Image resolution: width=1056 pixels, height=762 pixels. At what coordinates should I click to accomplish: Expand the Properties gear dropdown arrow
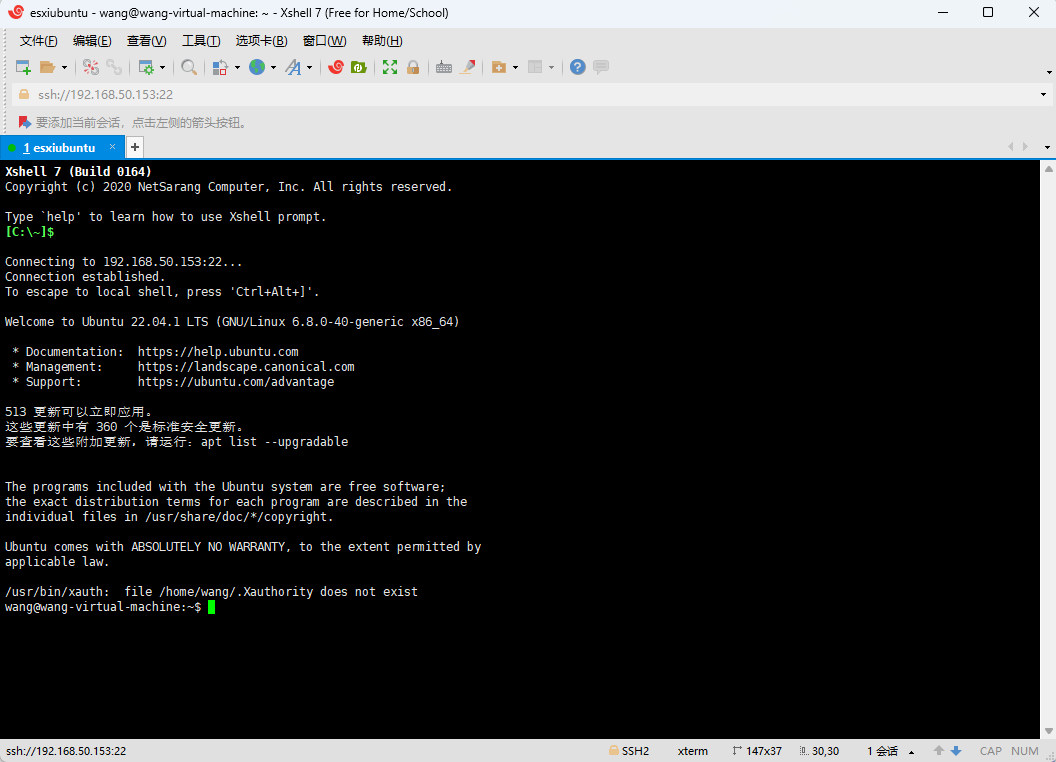click(162, 67)
